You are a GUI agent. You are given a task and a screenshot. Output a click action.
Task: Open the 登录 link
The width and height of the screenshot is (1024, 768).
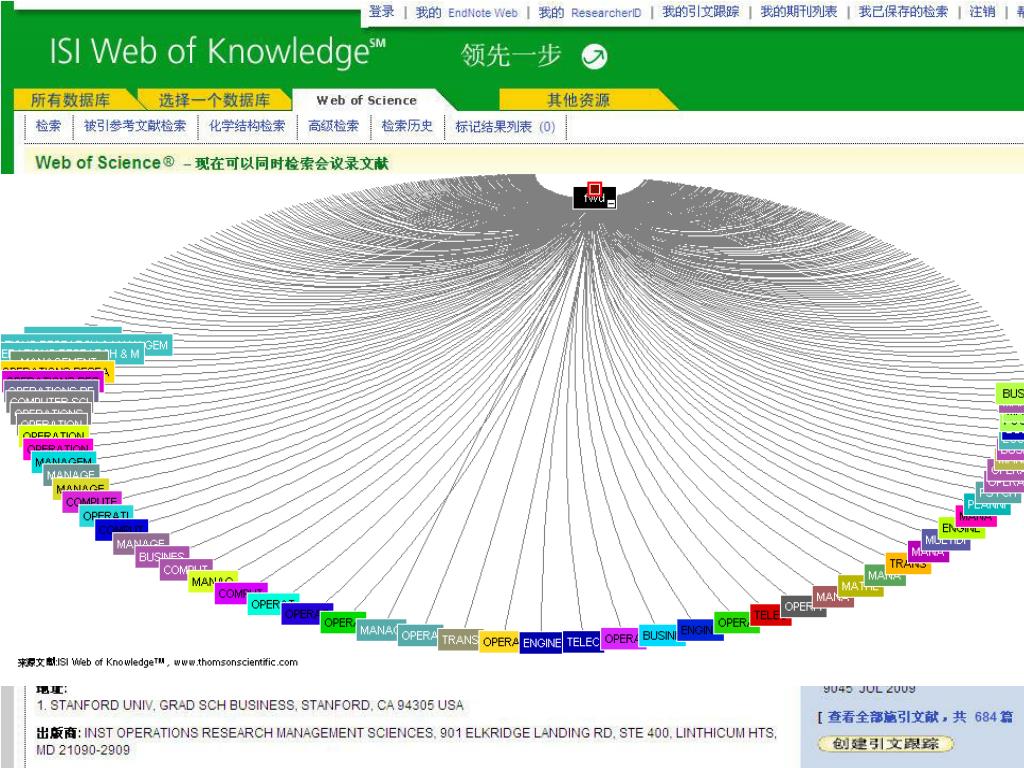pyautogui.click(x=381, y=12)
